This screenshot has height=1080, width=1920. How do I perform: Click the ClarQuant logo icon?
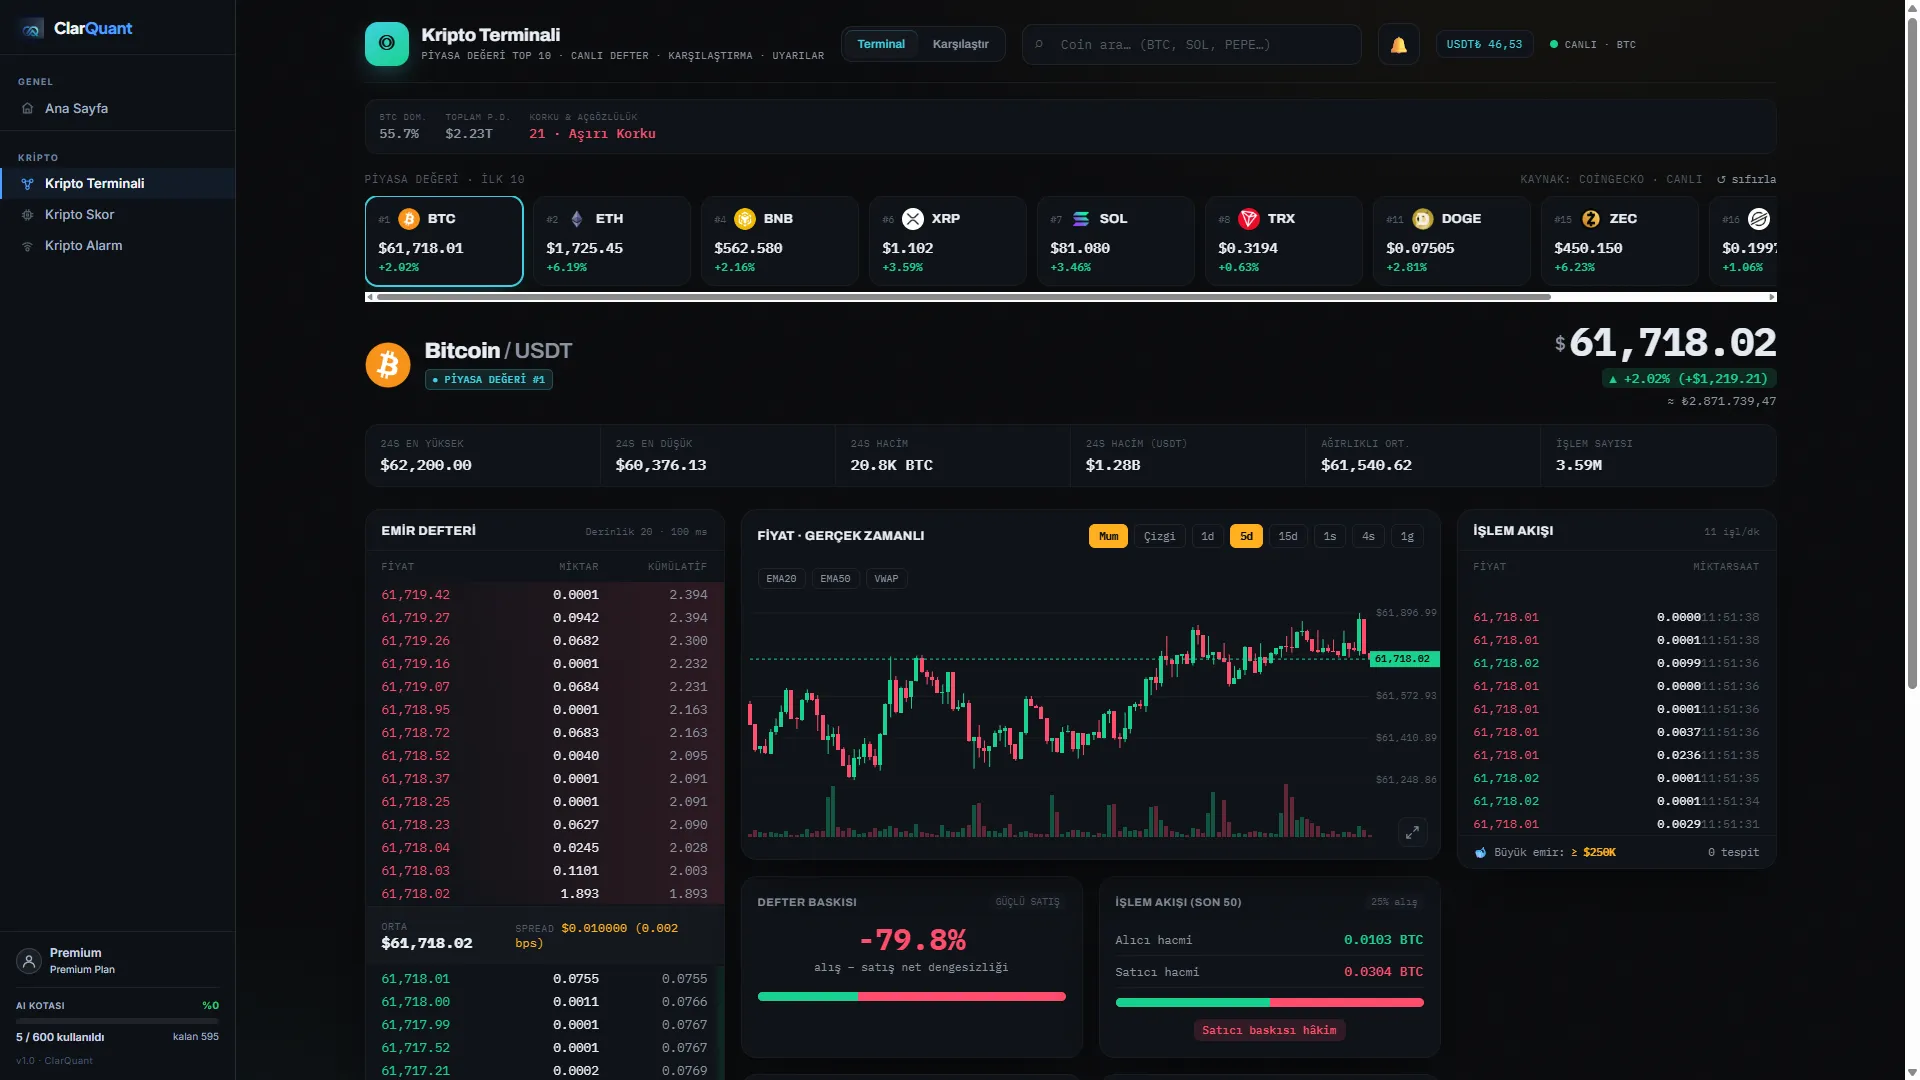pyautogui.click(x=31, y=29)
